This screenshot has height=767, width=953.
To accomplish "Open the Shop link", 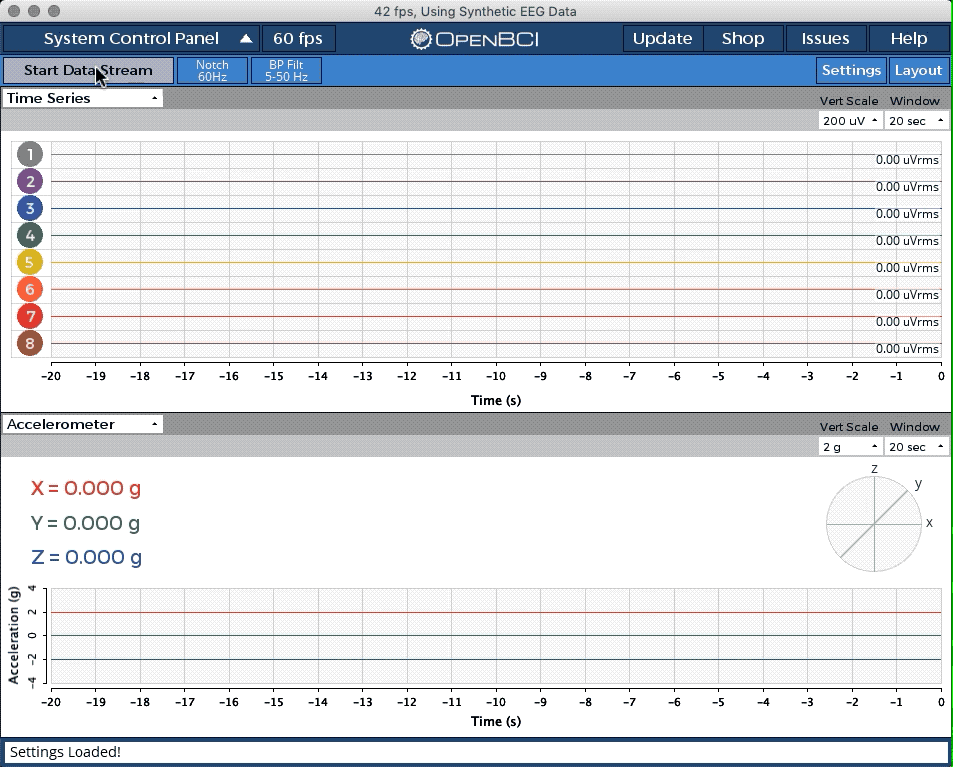I will (743, 39).
